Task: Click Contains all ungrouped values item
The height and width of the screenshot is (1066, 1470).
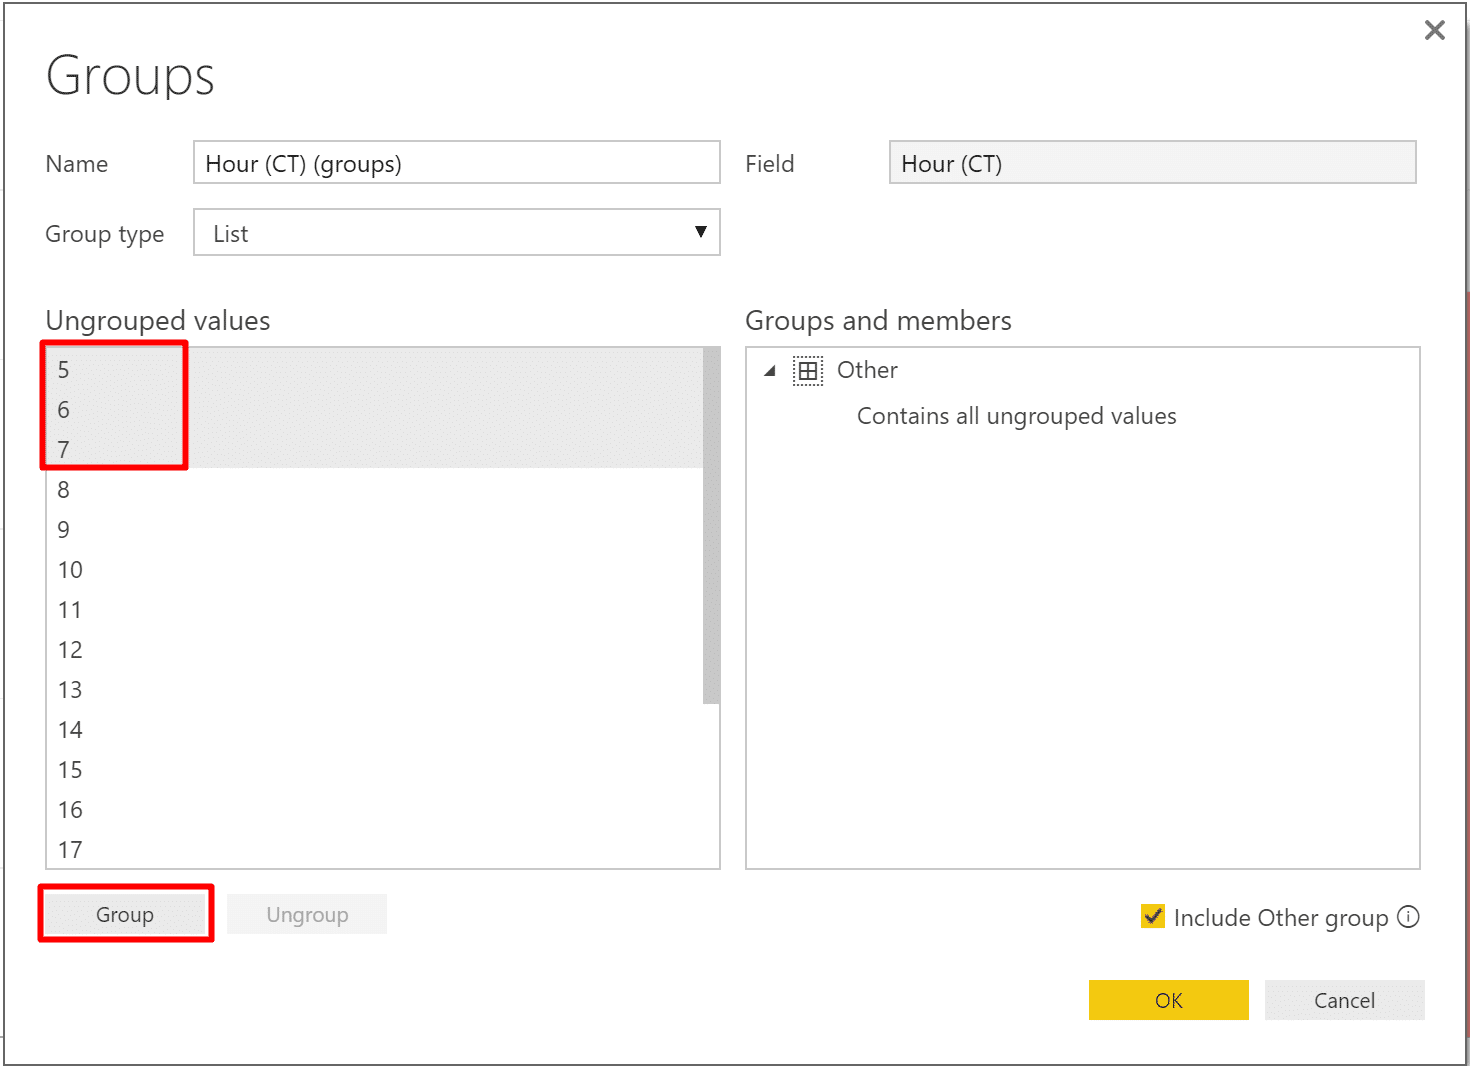Action: 1016,416
